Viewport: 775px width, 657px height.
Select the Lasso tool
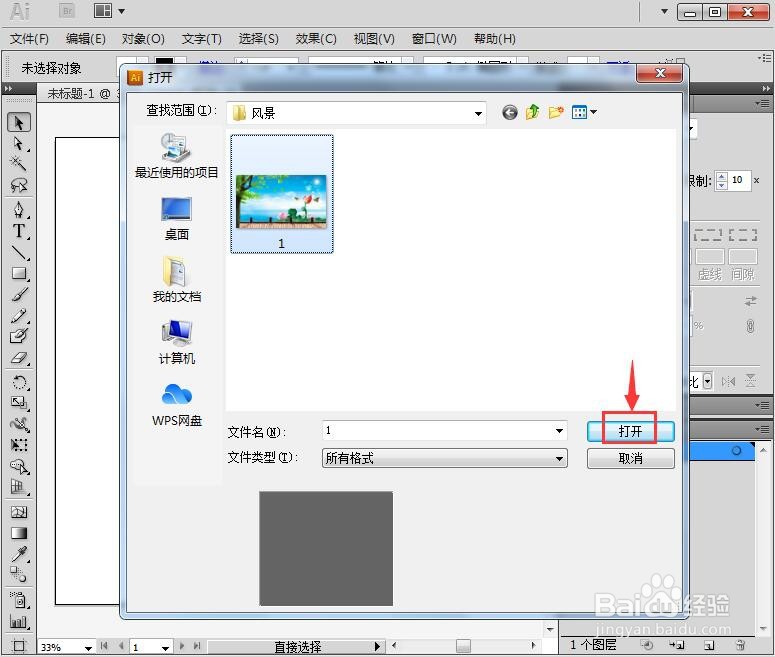19,185
